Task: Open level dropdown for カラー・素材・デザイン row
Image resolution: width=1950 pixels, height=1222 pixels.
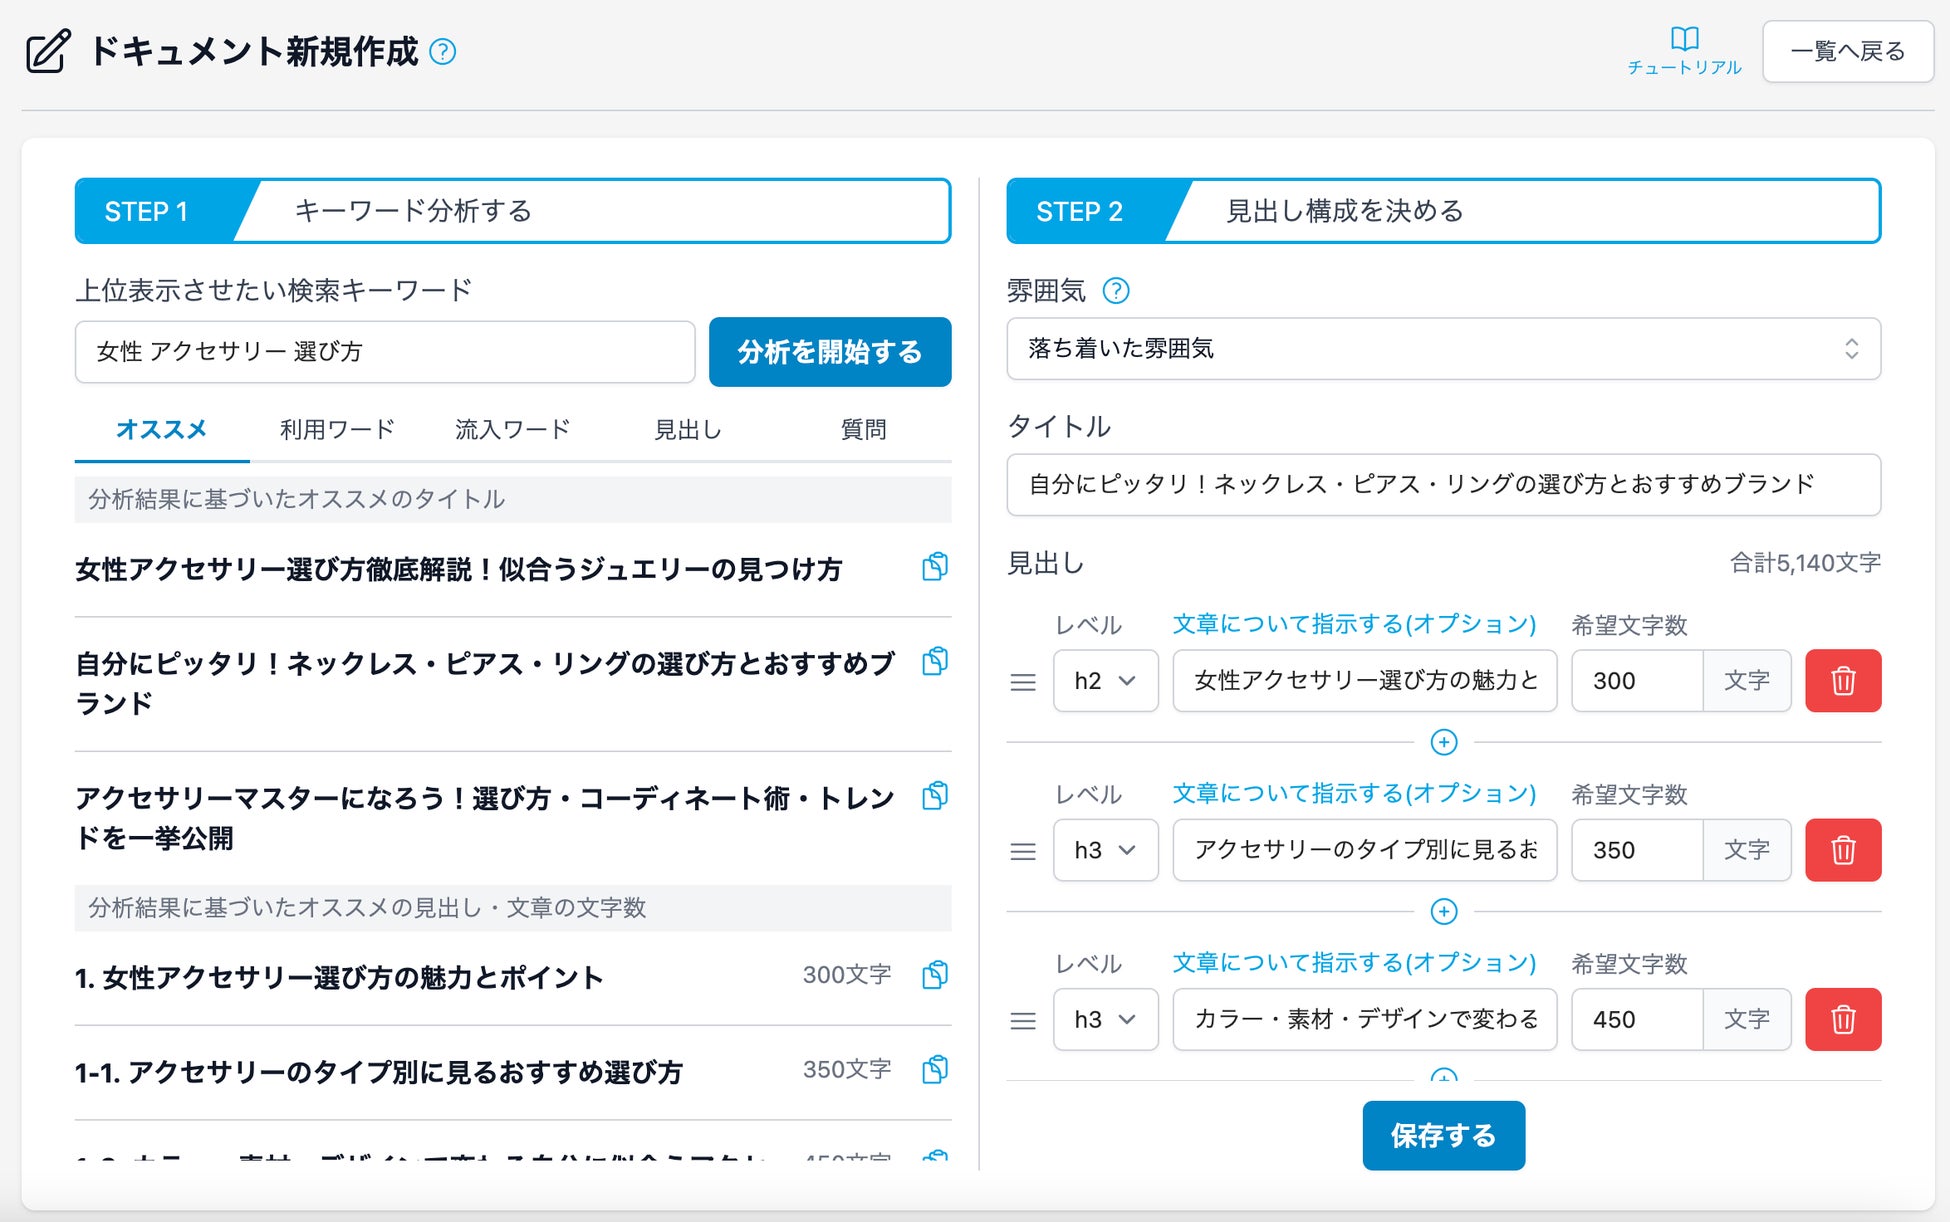Action: pyautogui.click(x=1104, y=1020)
